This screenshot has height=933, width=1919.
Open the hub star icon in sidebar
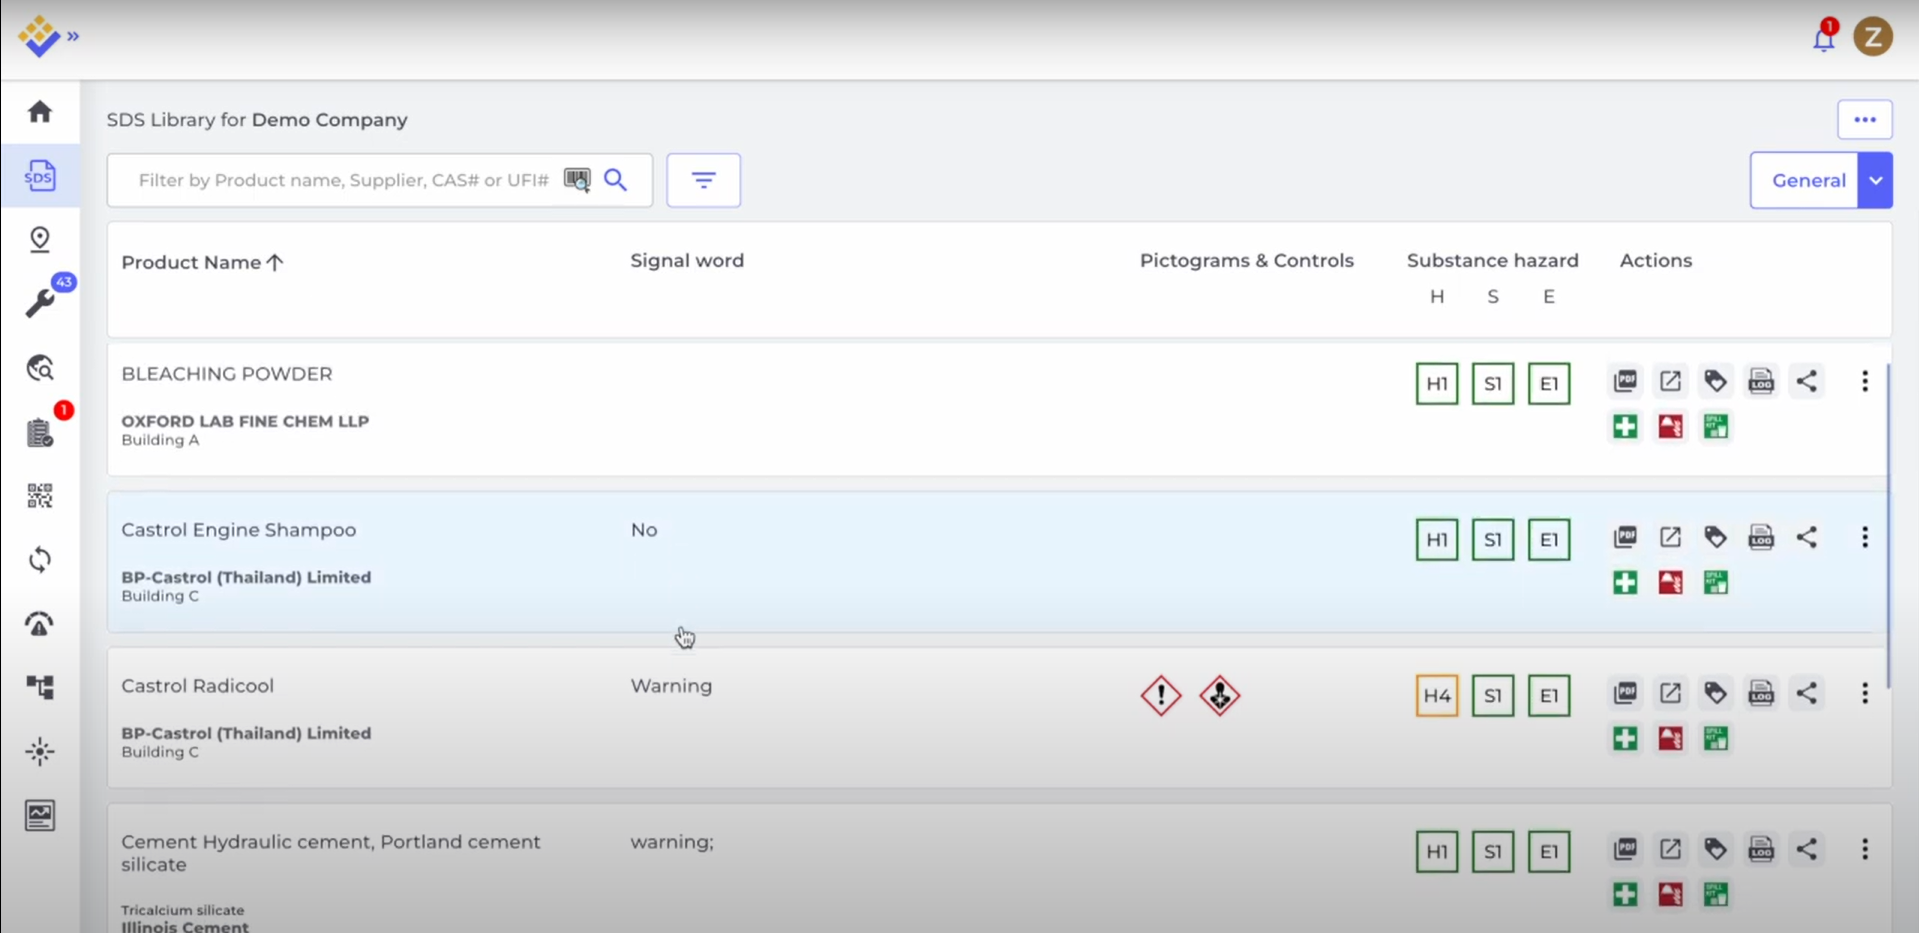(x=40, y=752)
